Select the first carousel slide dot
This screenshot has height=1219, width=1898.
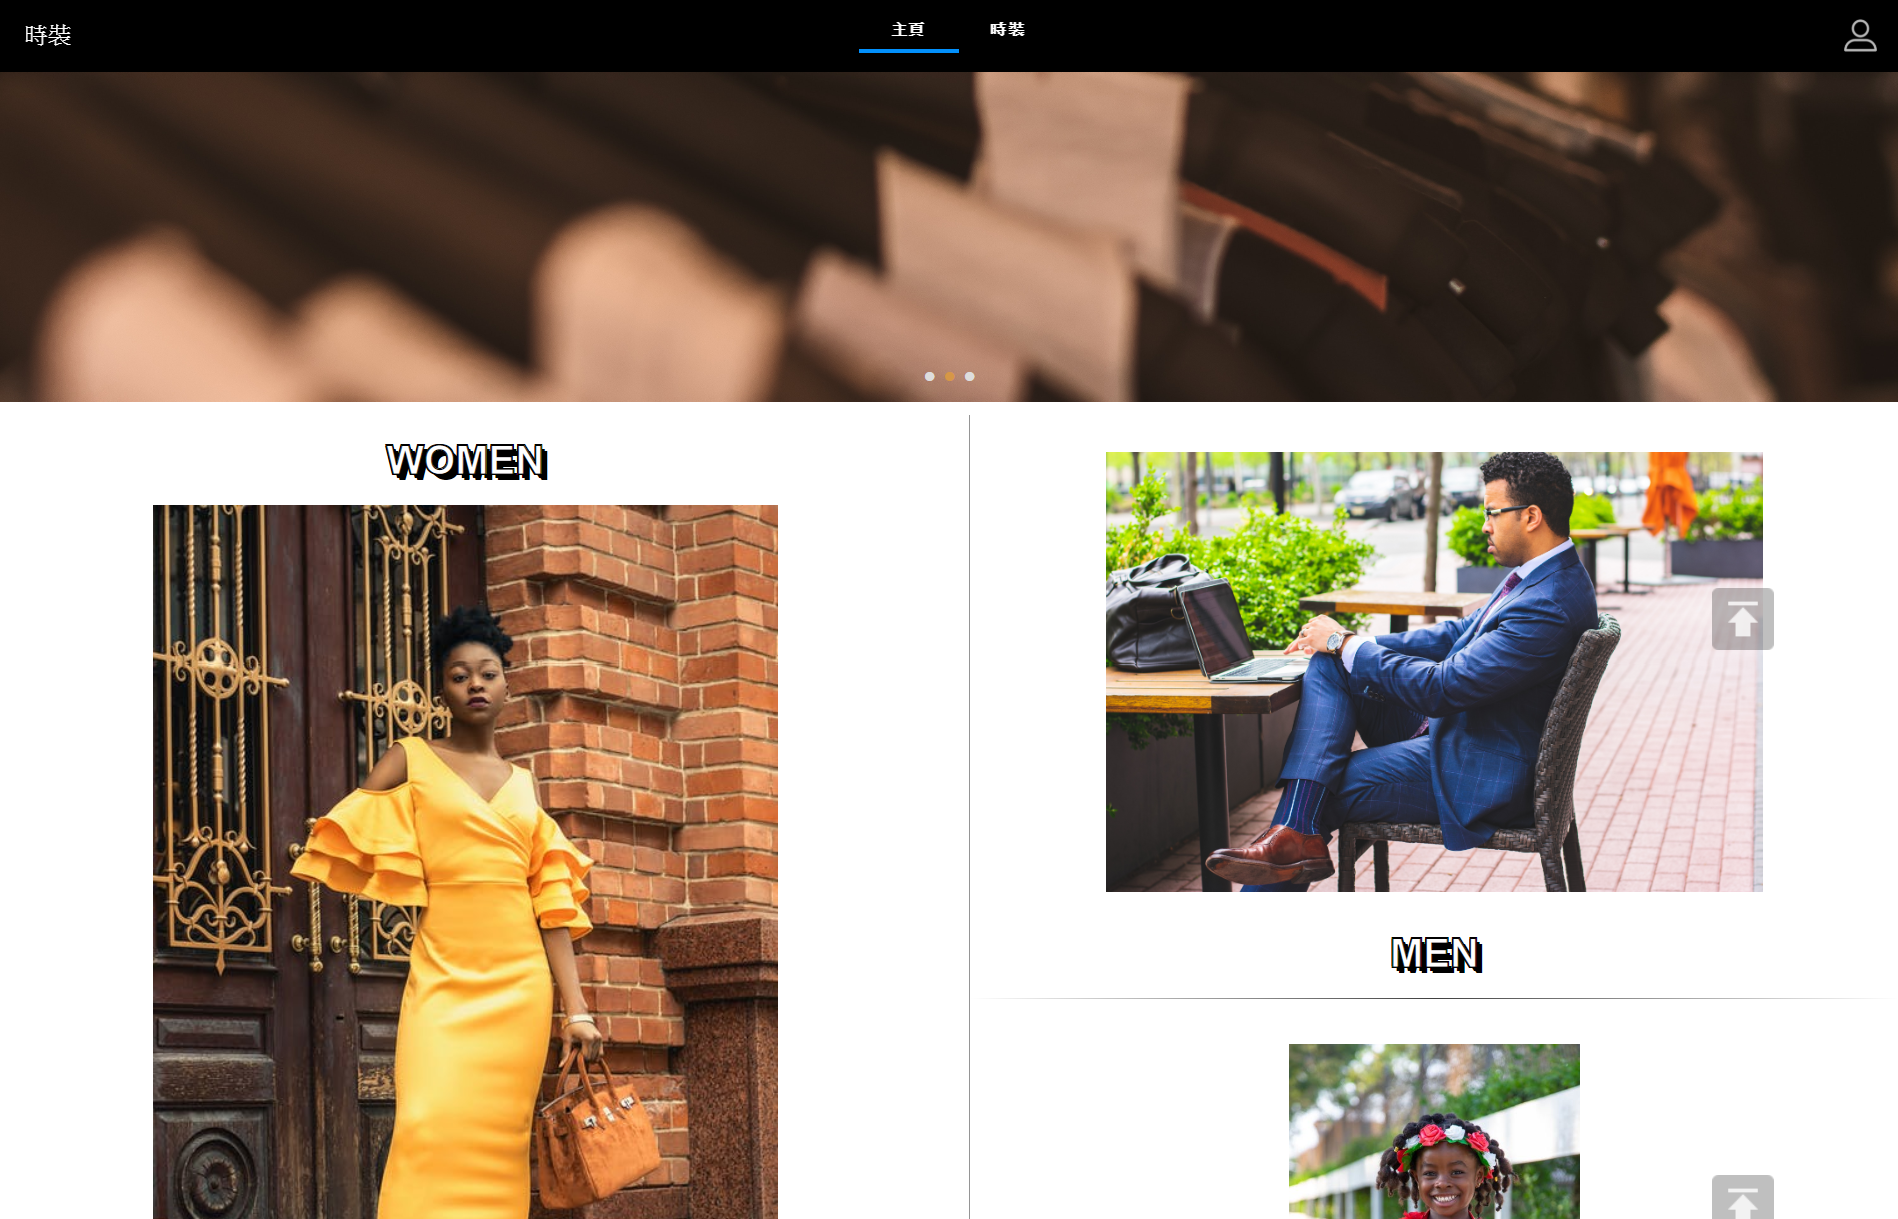[x=930, y=377]
